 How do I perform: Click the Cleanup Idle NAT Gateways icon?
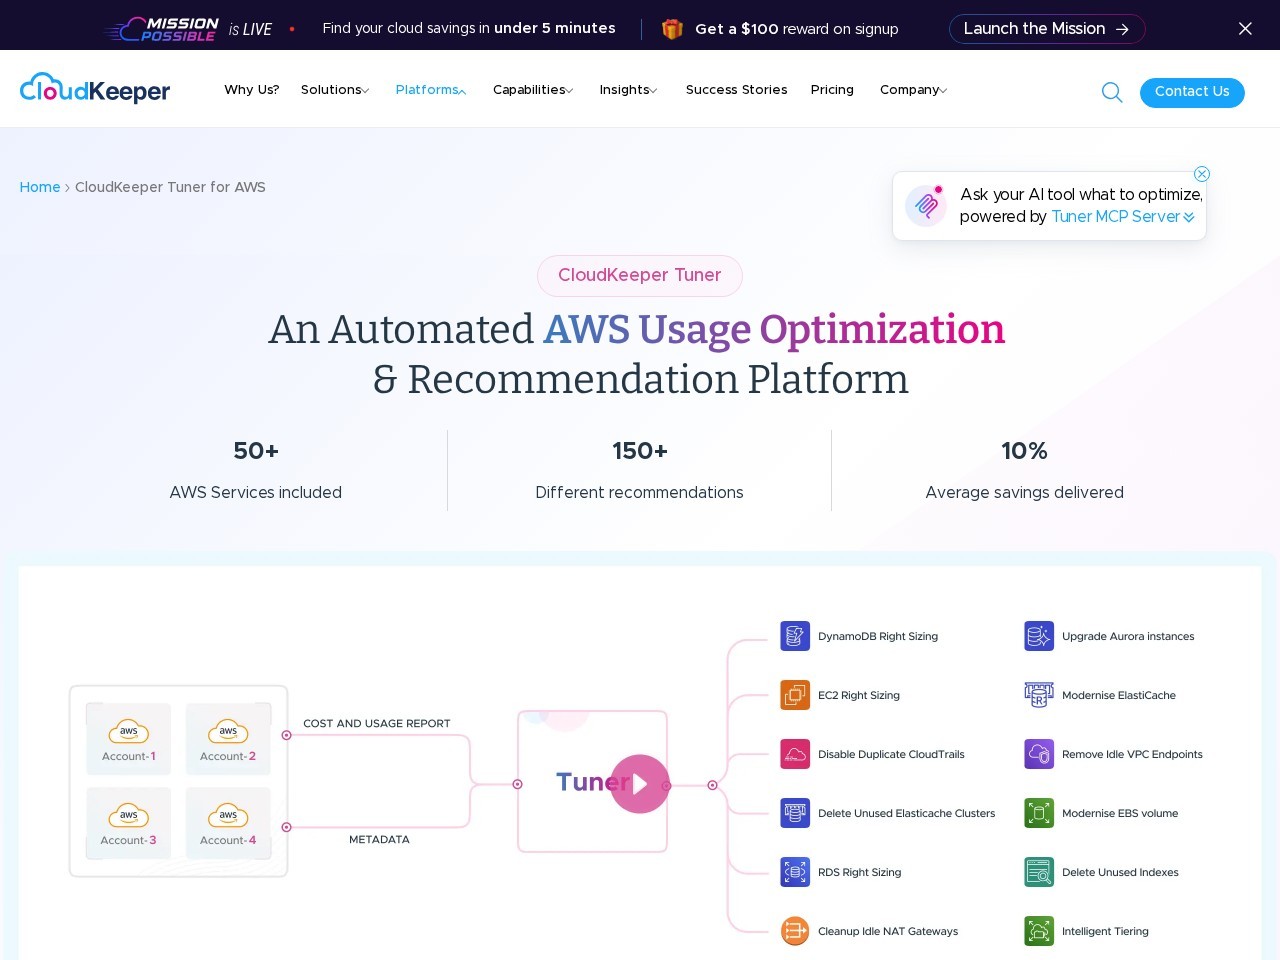[795, 931]
